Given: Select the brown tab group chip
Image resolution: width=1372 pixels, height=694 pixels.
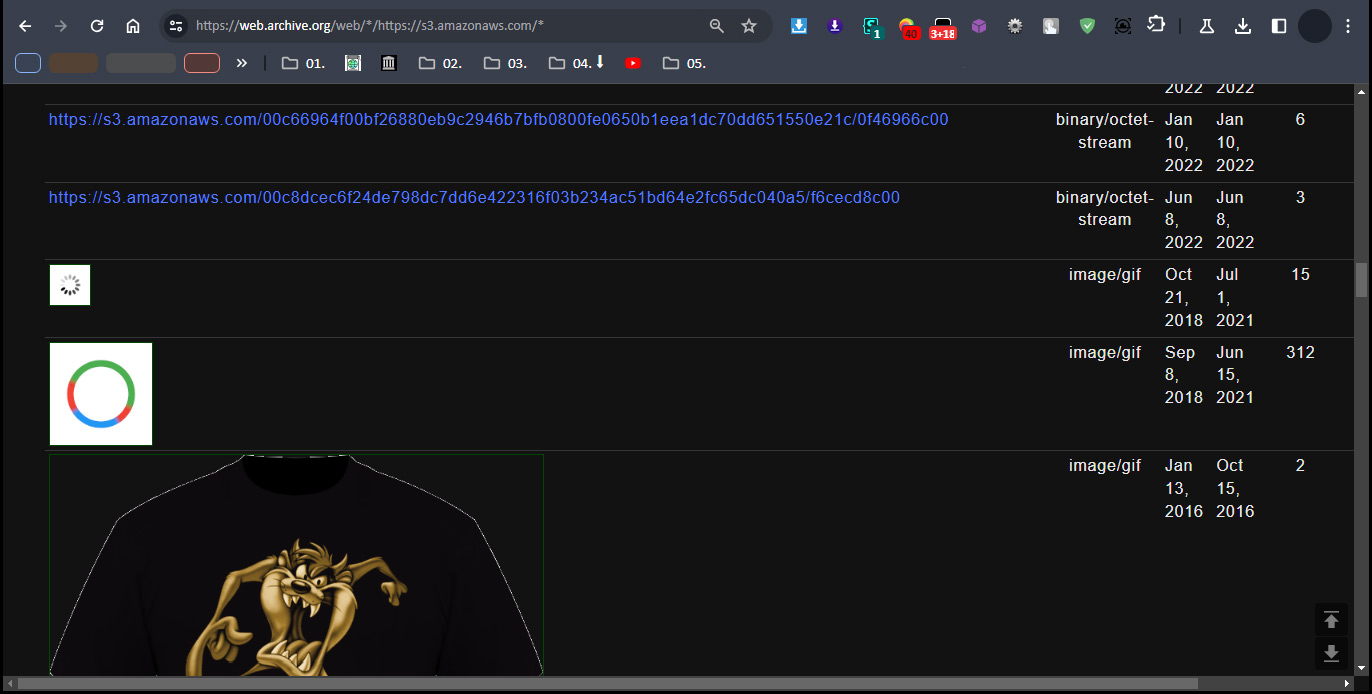Looking at the screenshot, I should point(73,63).
